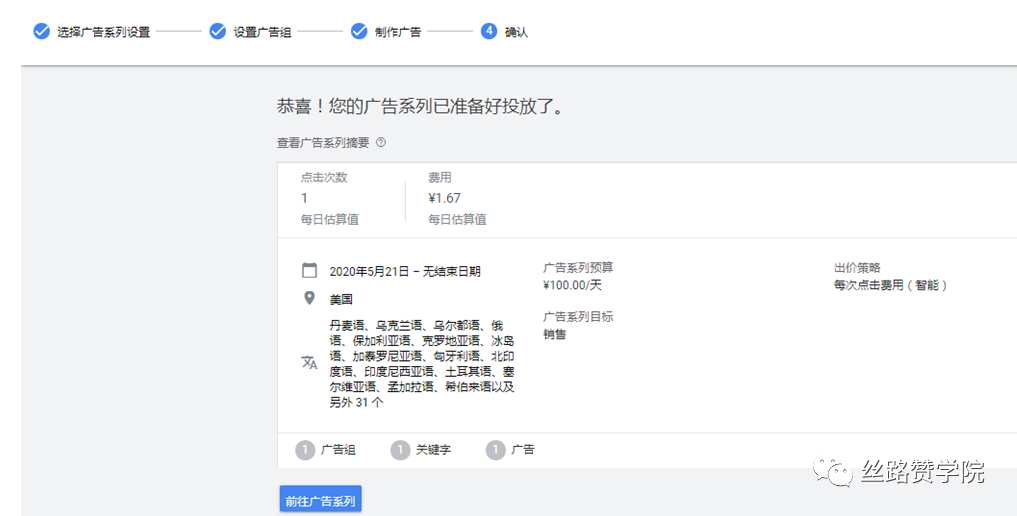This screenshot has height=516, width=1017.
Task: Open the help icon beside 查看广告系列摘要
Action: tap(381, 143)
